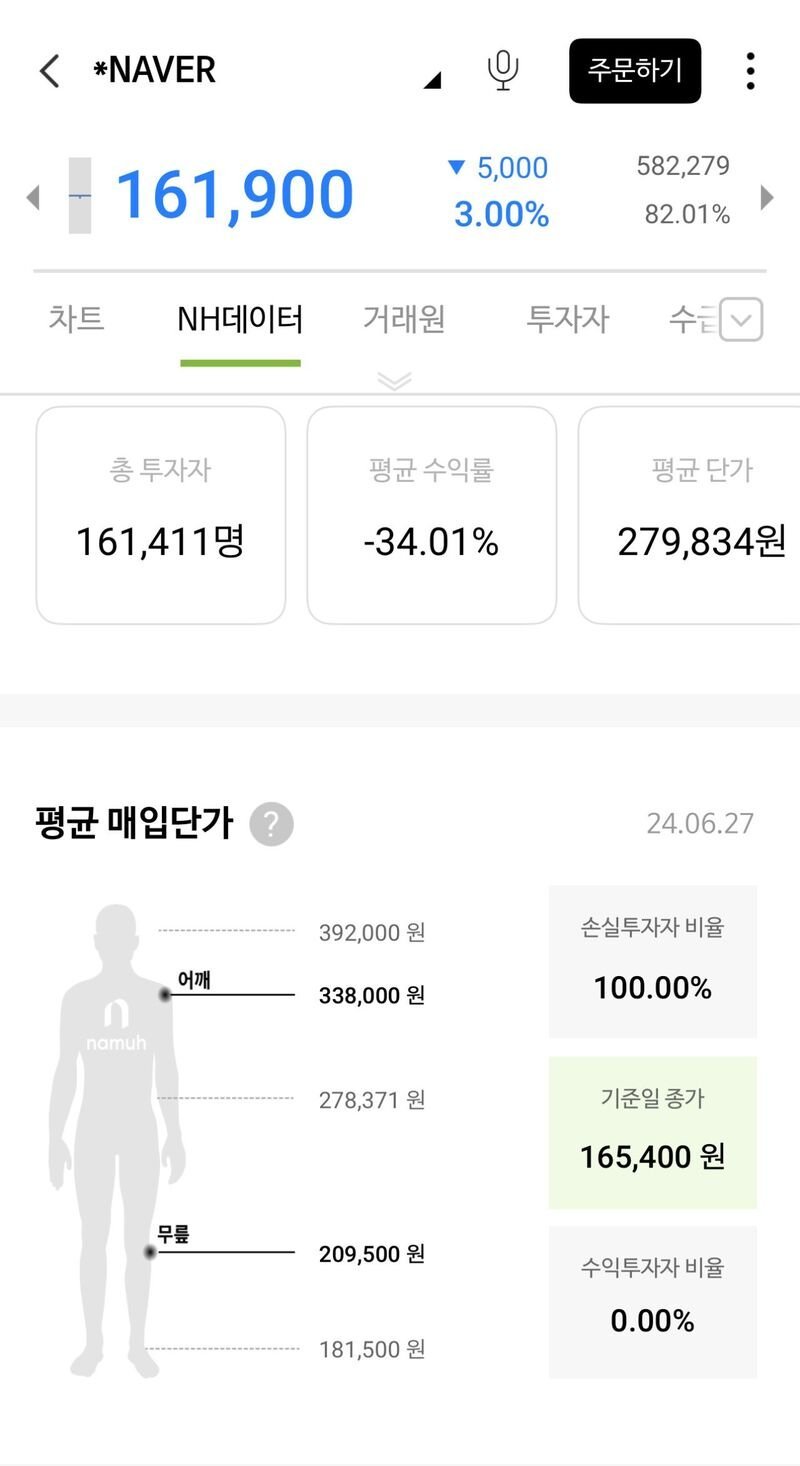Show previous stock with left triangle arrow
800x1466 pixels.
[x=33, y=197]
